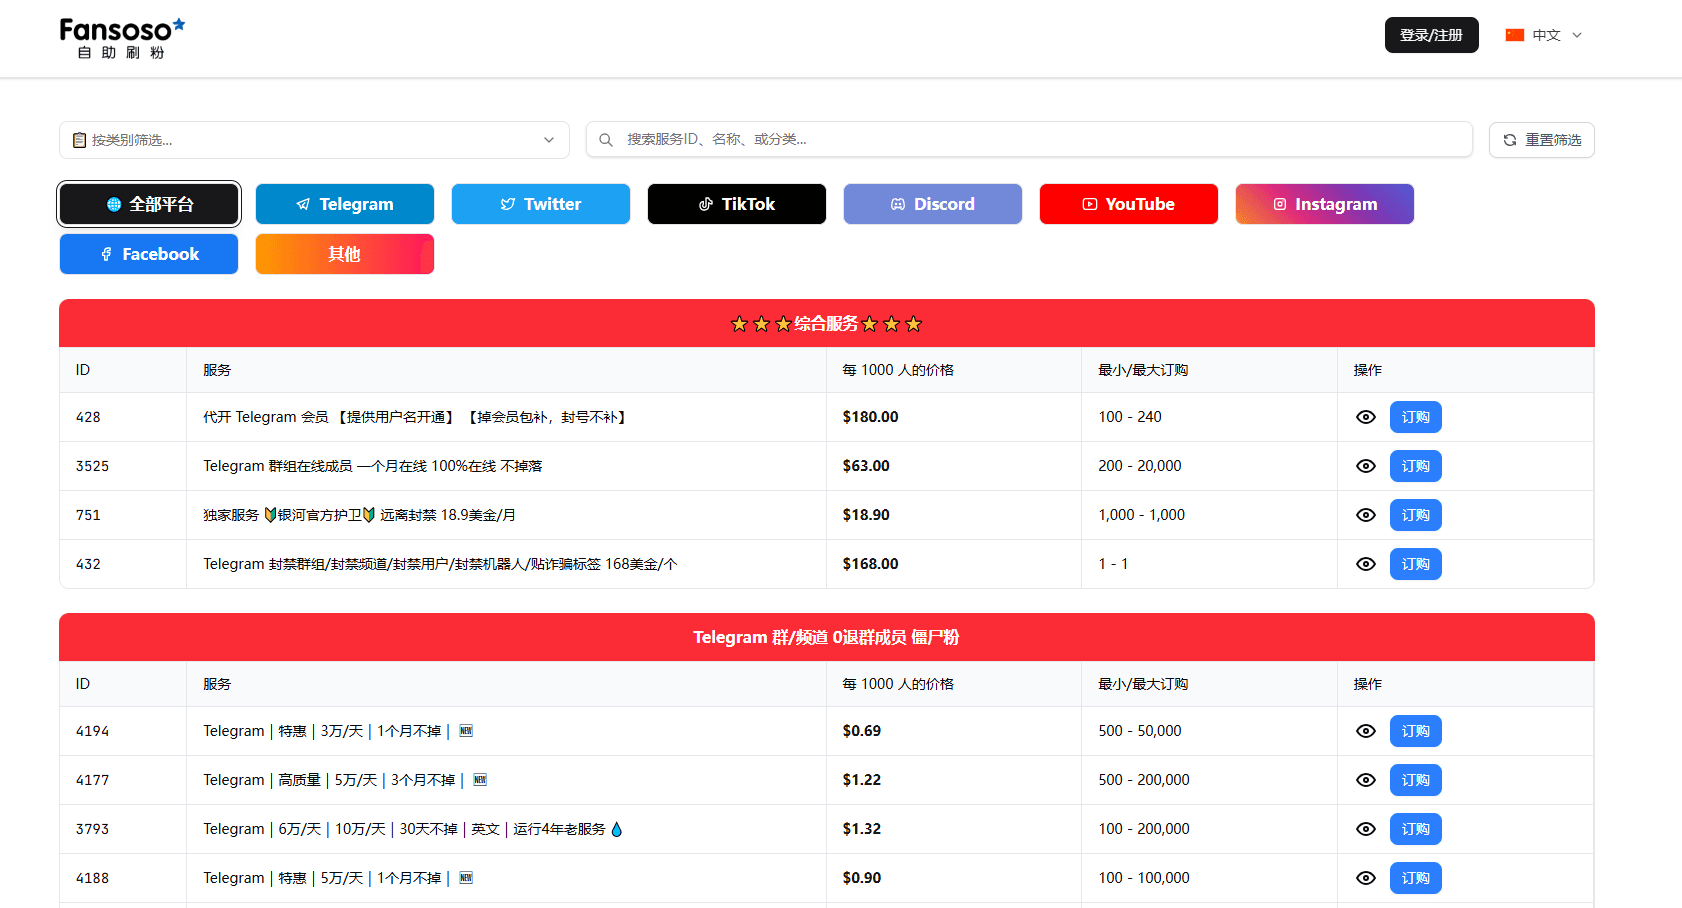Select the Facebook platform tab
Screen dimensions: 1682x908
149,254
